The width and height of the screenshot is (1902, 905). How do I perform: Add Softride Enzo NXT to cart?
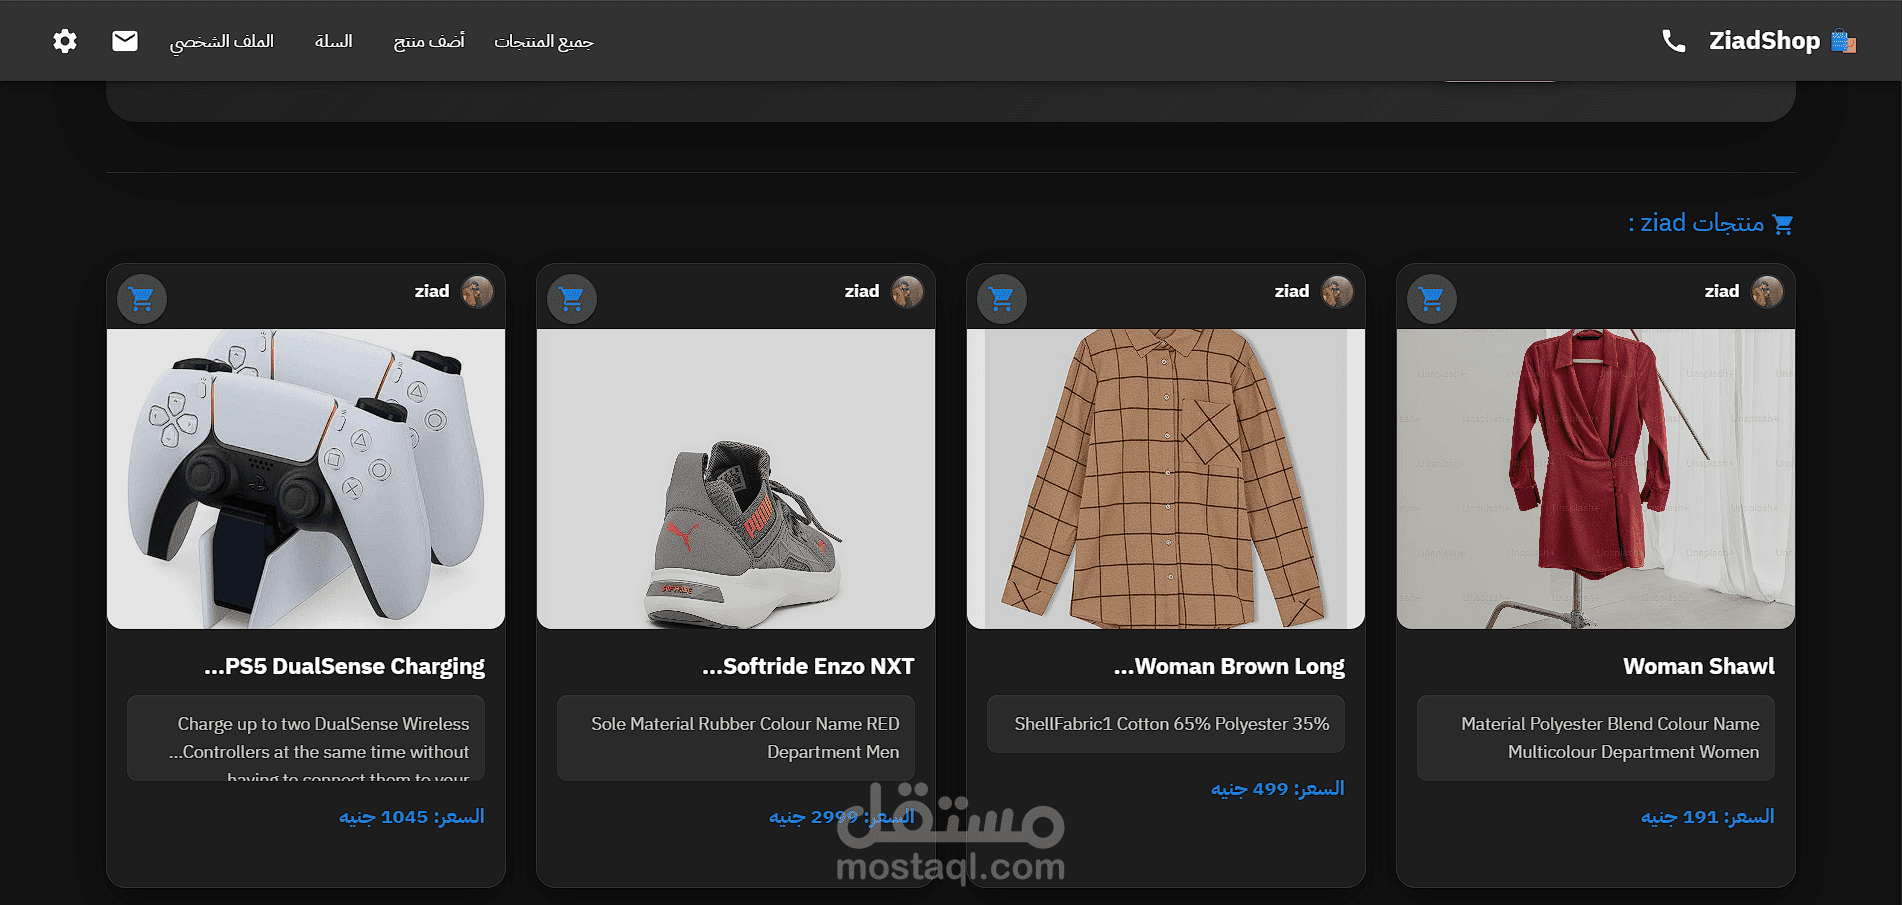click(x=572, y=298)
